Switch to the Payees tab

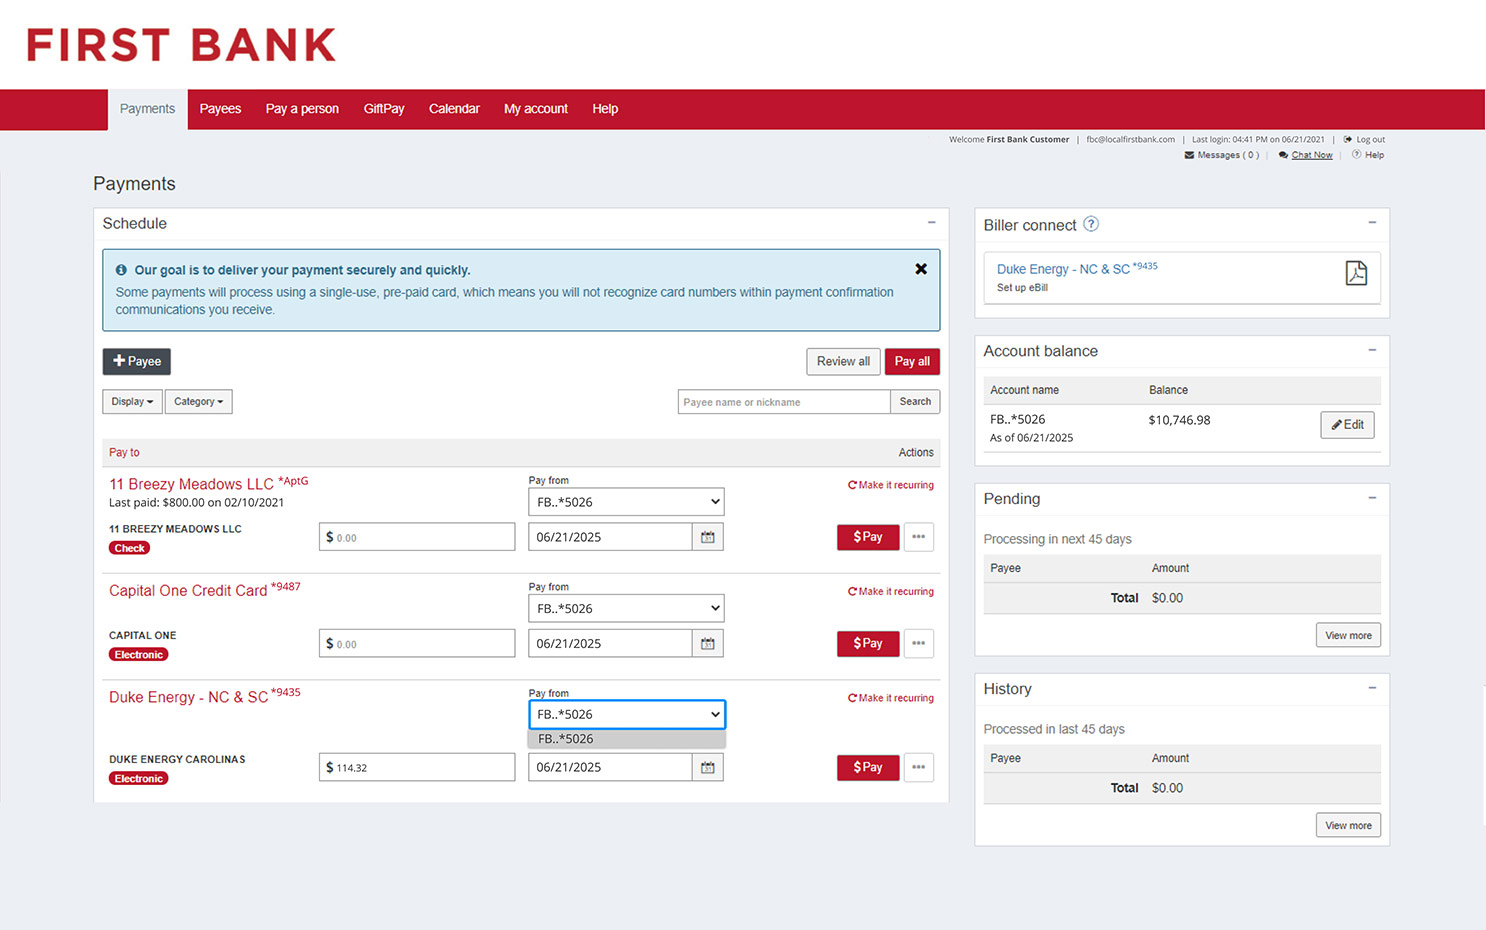[x=220, y=108]
